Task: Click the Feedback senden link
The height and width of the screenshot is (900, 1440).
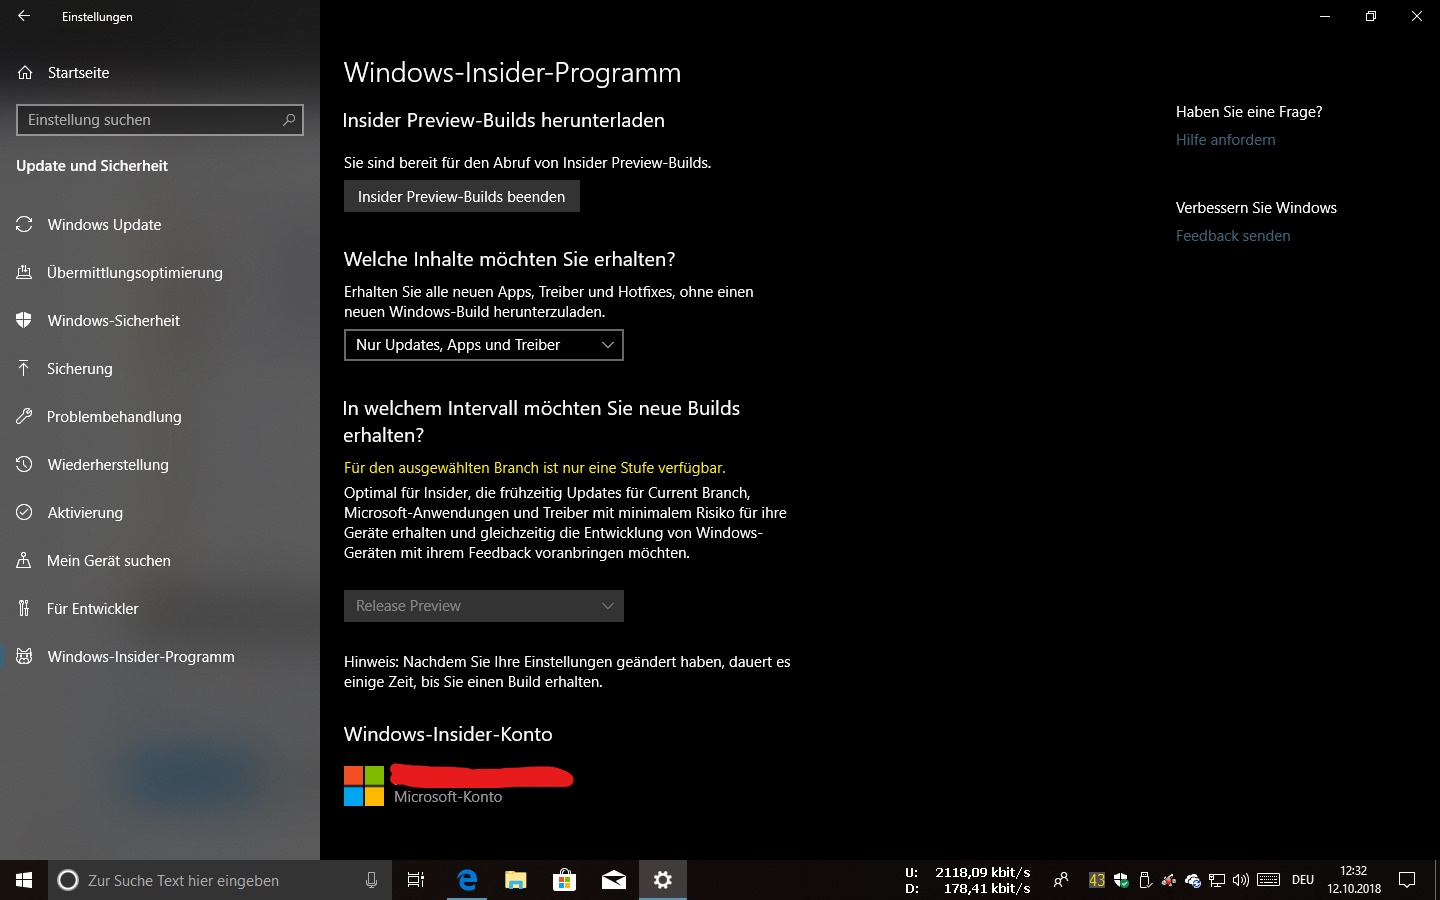Action: pos(1233,236)
